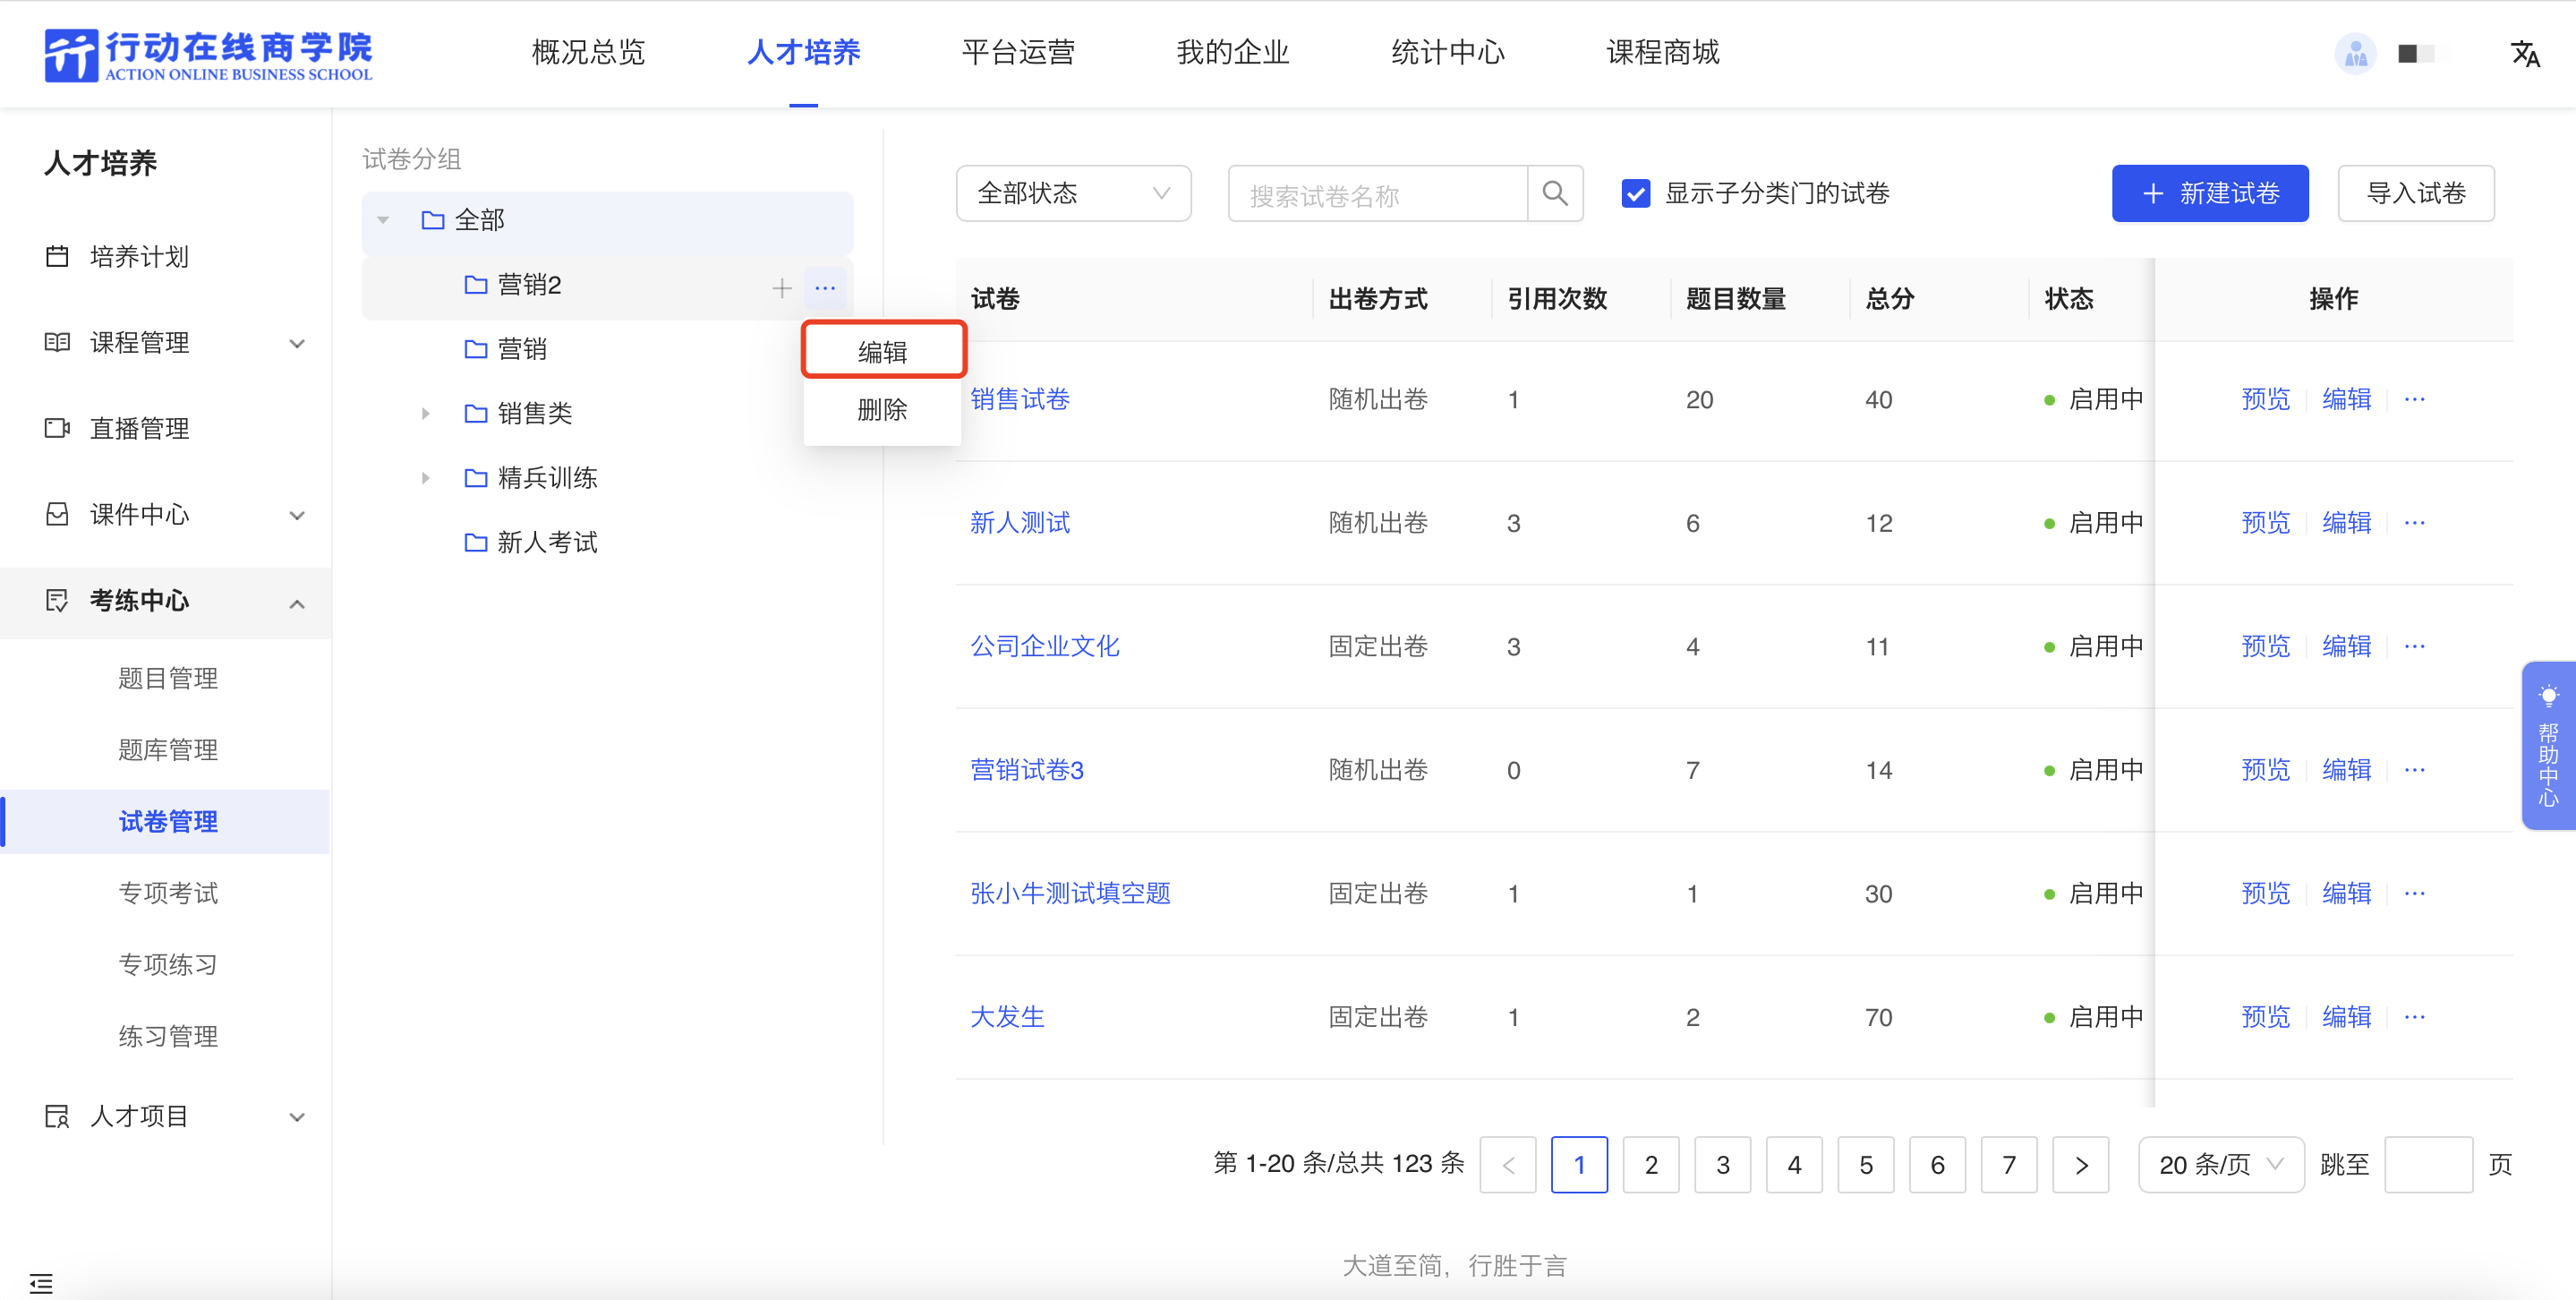Click the 行动在线商学院 logo
Image resolution: width=2576 pixels, height=1300 pixels.
(x=208, y=55)
